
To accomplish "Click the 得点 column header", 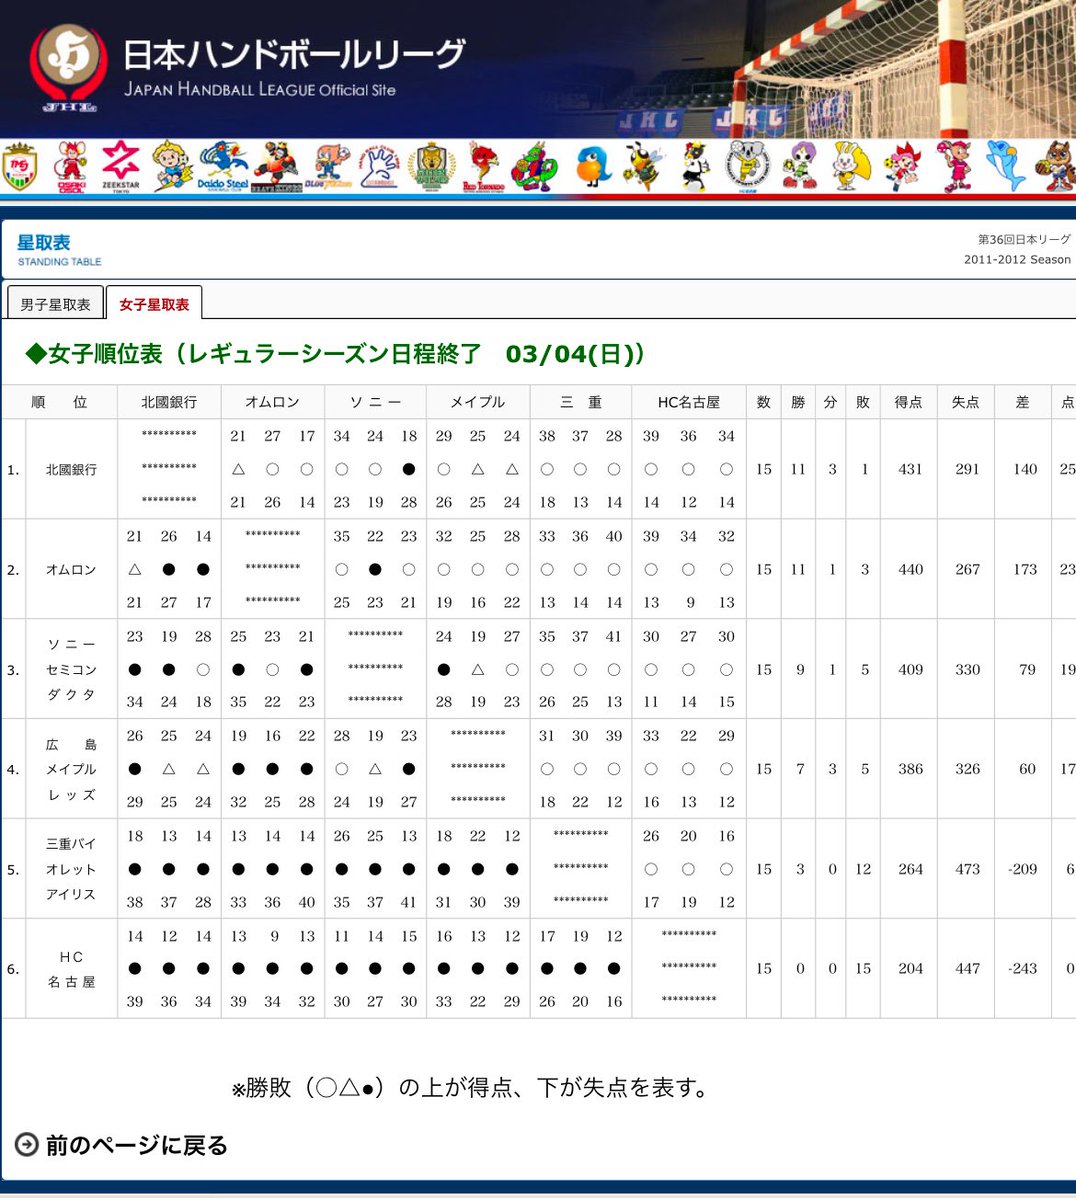I will tap(909, 402).
